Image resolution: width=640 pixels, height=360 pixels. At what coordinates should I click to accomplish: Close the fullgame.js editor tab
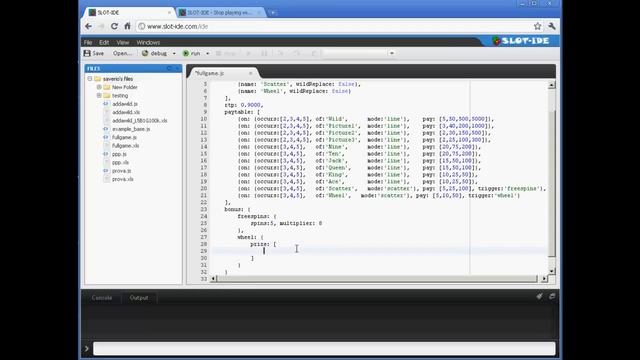coord(251,73)
